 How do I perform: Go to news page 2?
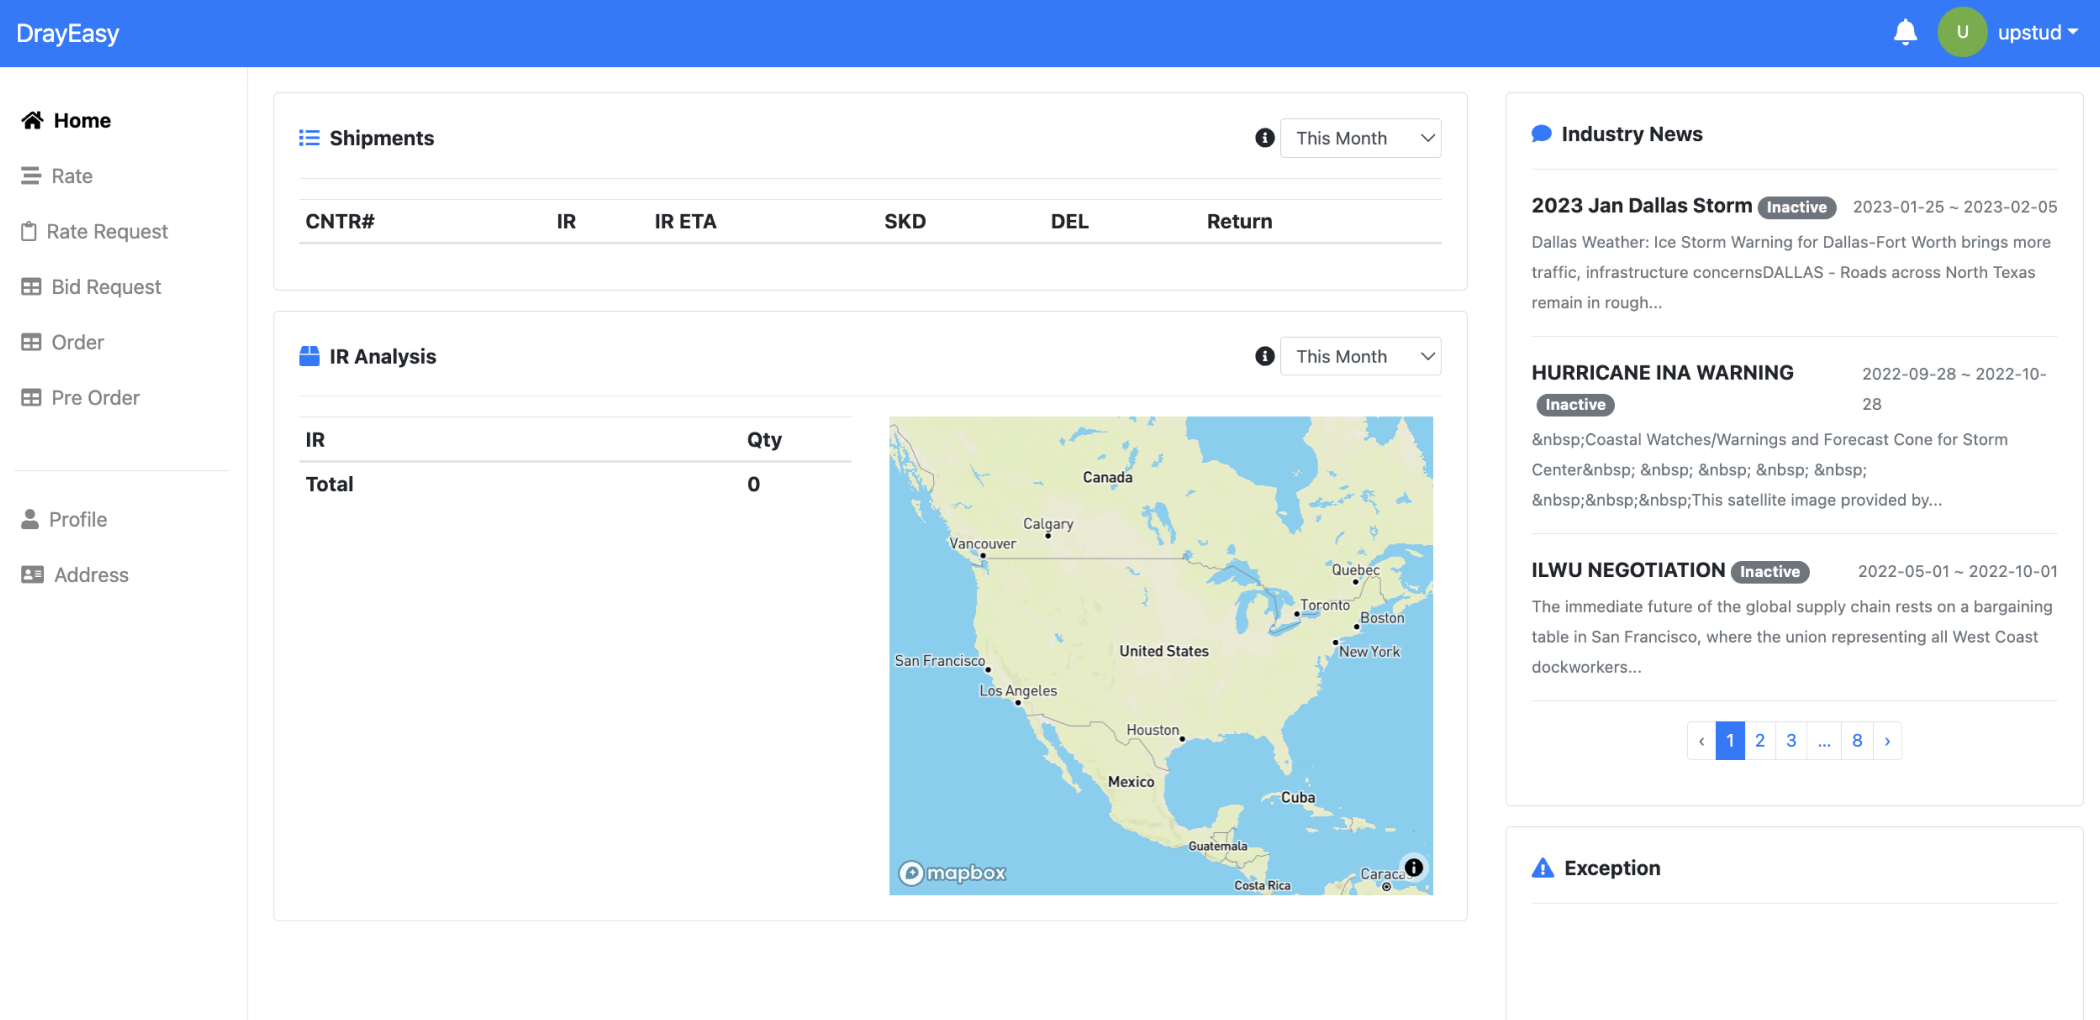click(x=1760, y=741)
